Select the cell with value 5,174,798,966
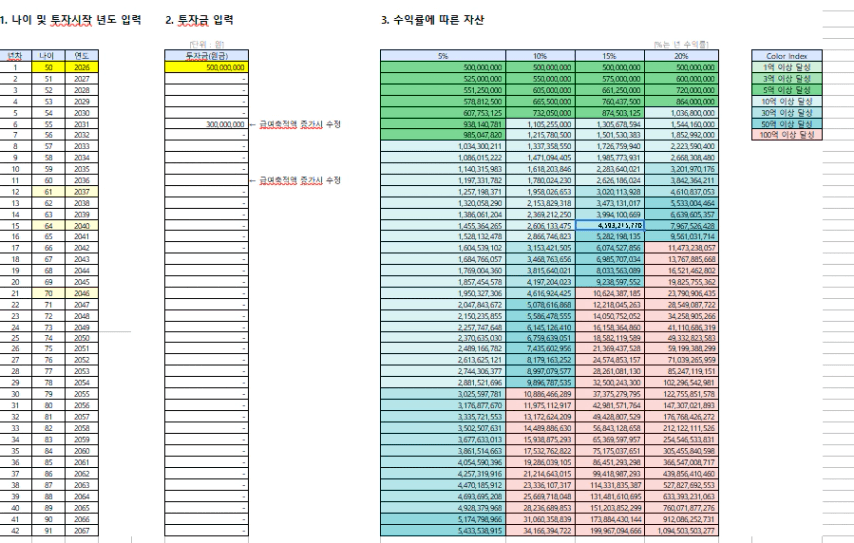 click(x=443, y=519)
